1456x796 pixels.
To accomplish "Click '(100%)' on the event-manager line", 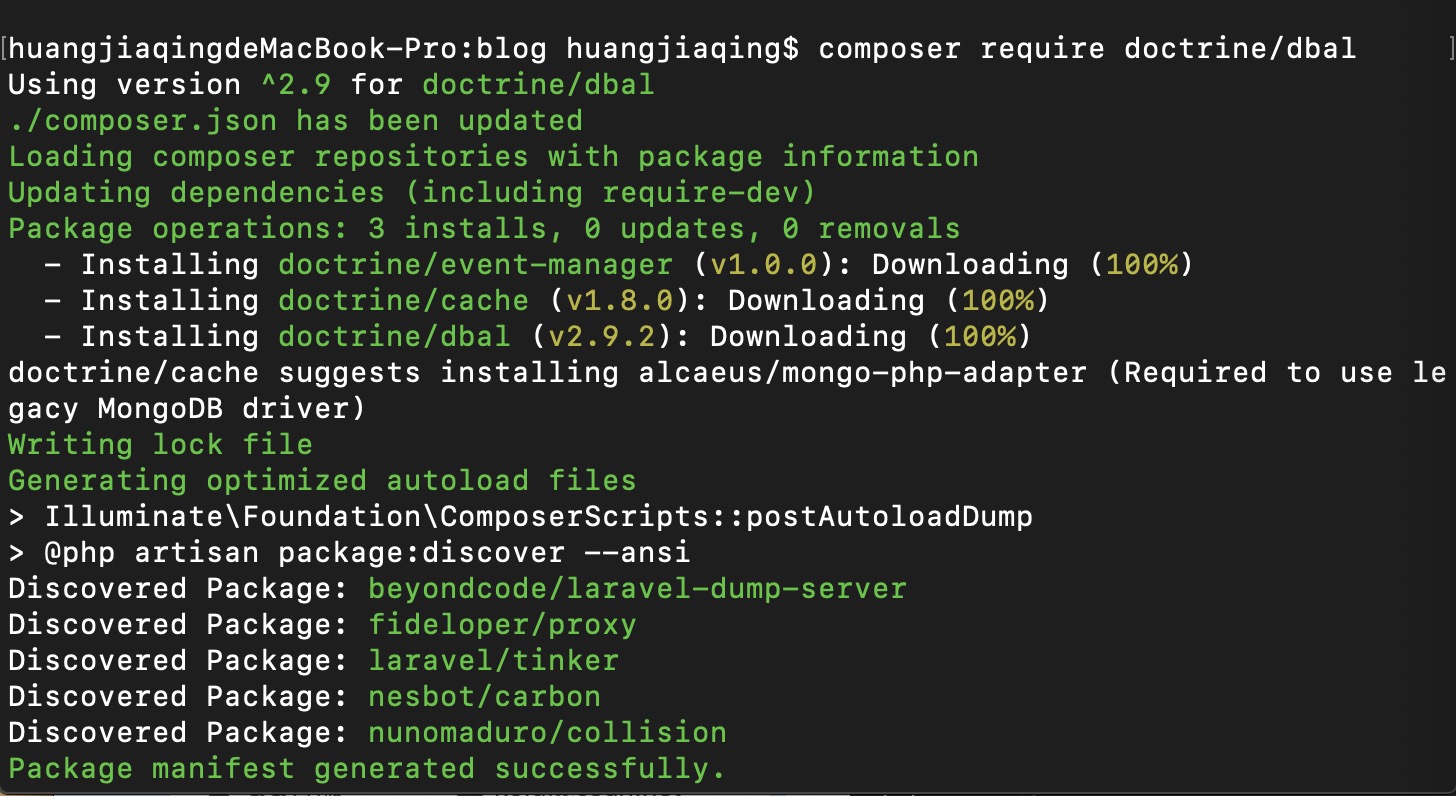I will pos(1141,264).
